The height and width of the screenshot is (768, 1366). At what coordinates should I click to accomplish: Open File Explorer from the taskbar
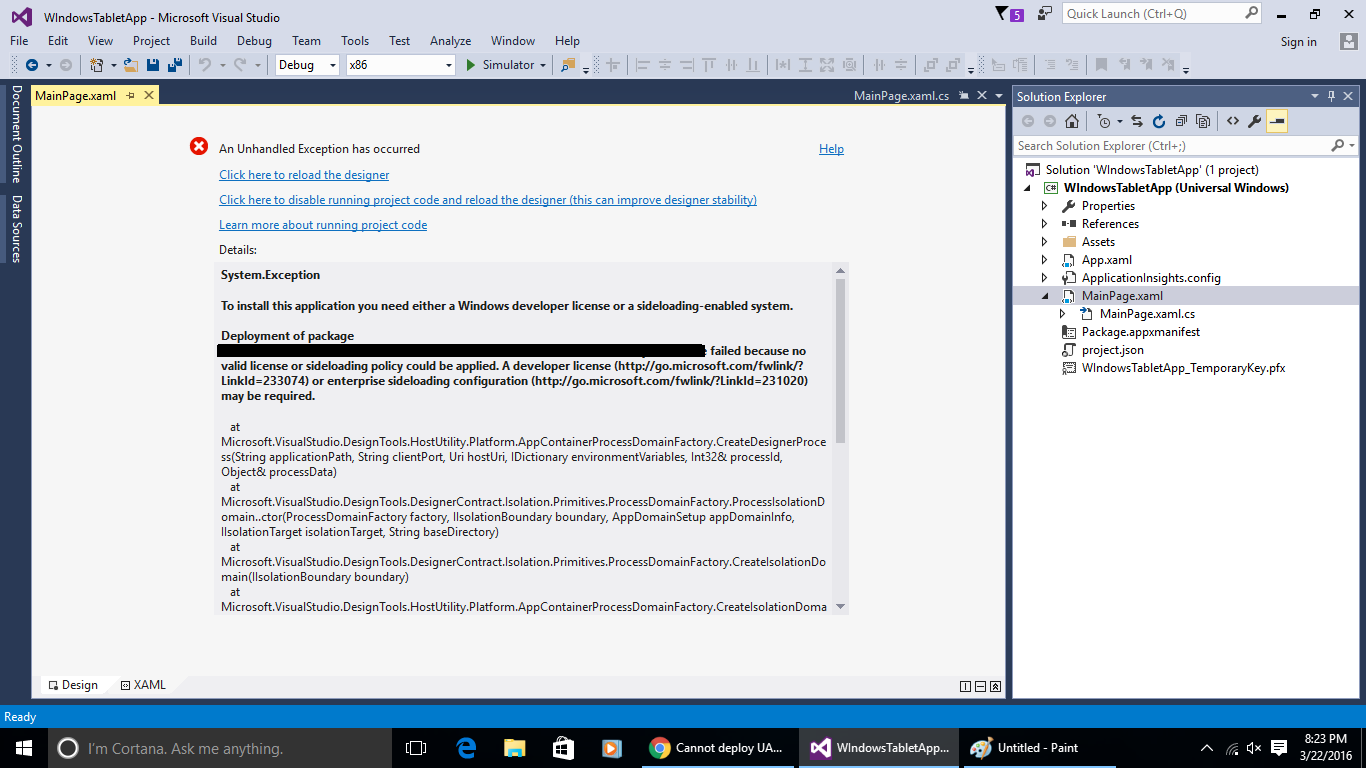coord(514,748)
